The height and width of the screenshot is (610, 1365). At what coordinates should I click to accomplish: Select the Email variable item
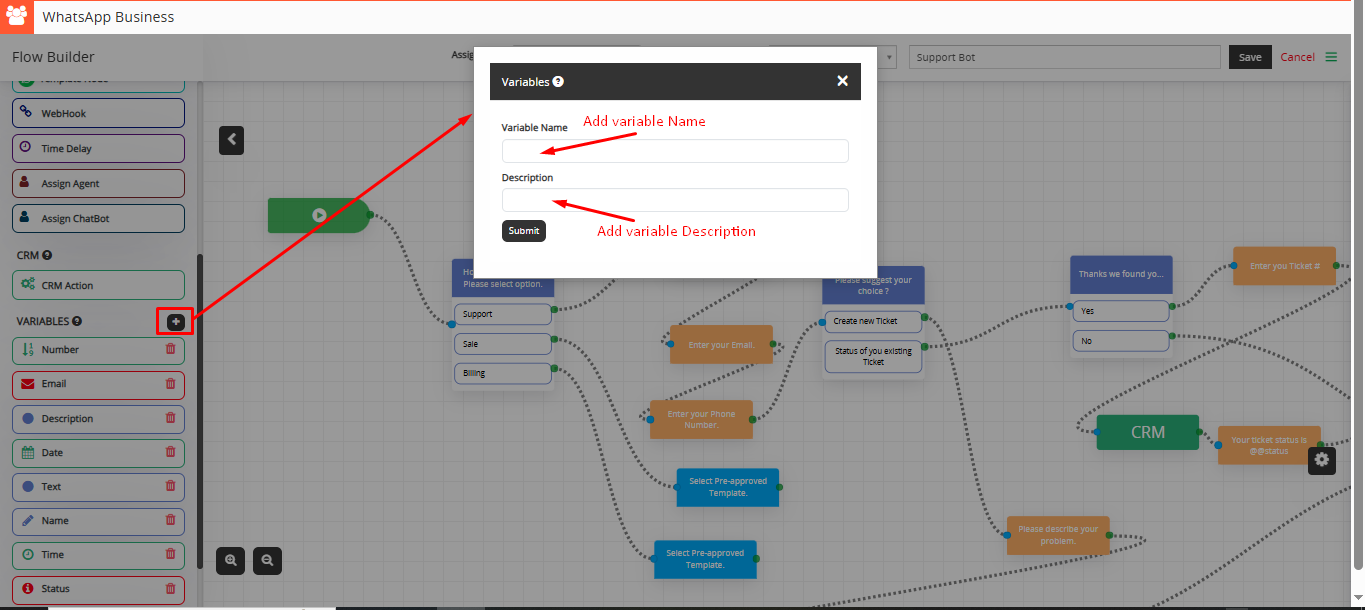(99, 384)
